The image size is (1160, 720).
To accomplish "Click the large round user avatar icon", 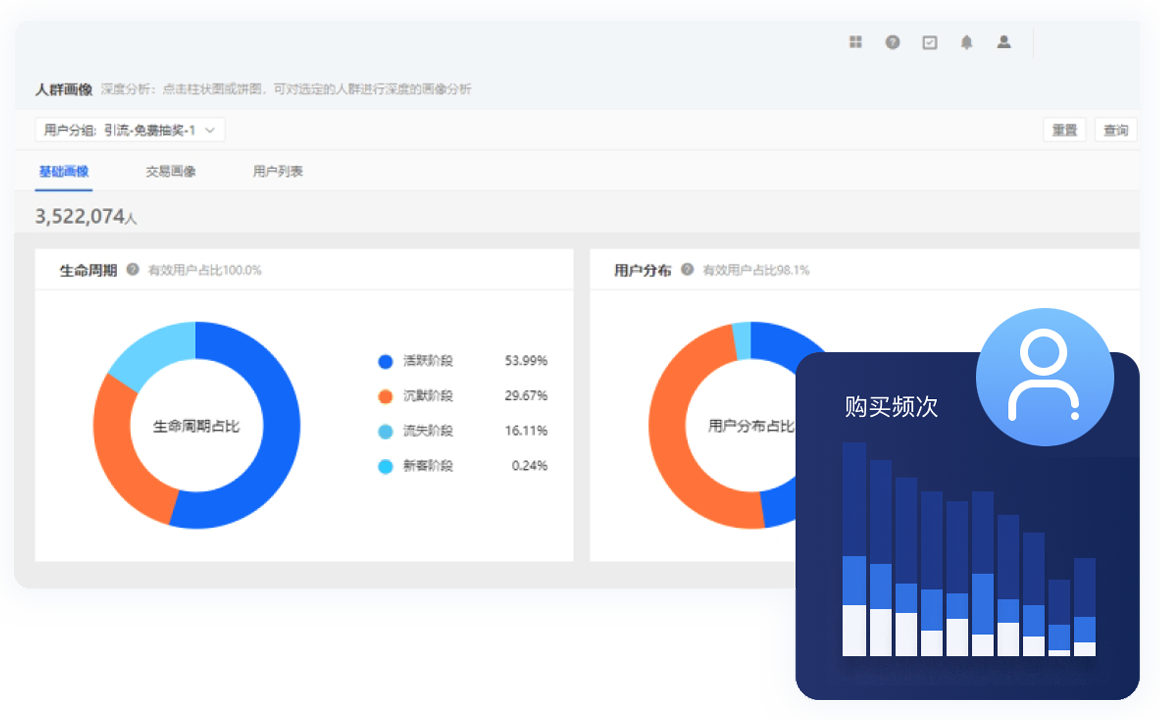I will coord(1044,377).
